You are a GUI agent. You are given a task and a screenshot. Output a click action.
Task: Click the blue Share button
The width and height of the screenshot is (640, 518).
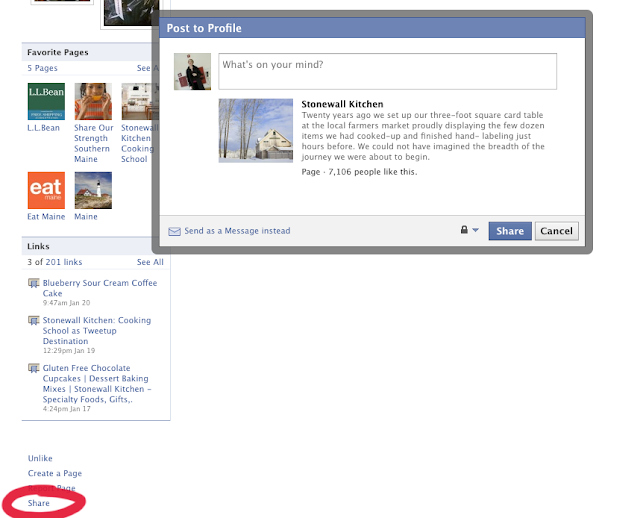click(x=510, y=231)
